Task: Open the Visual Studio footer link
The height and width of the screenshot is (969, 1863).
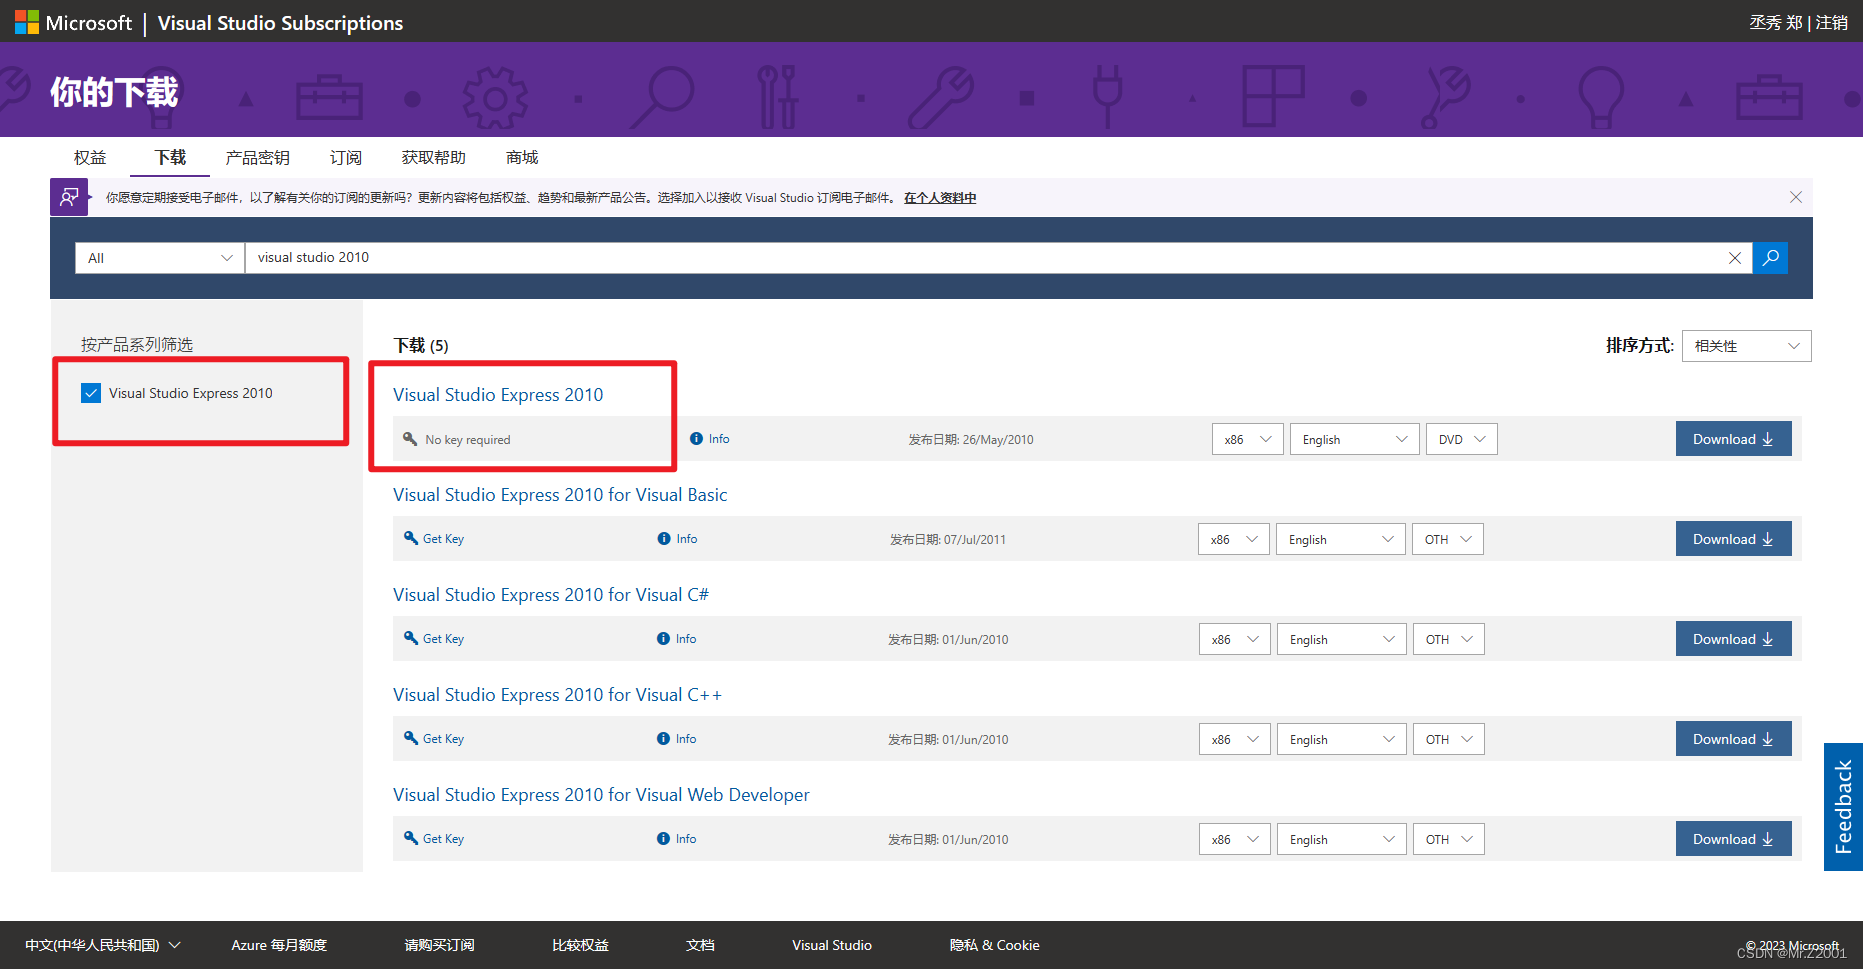Action: (832, 945)
